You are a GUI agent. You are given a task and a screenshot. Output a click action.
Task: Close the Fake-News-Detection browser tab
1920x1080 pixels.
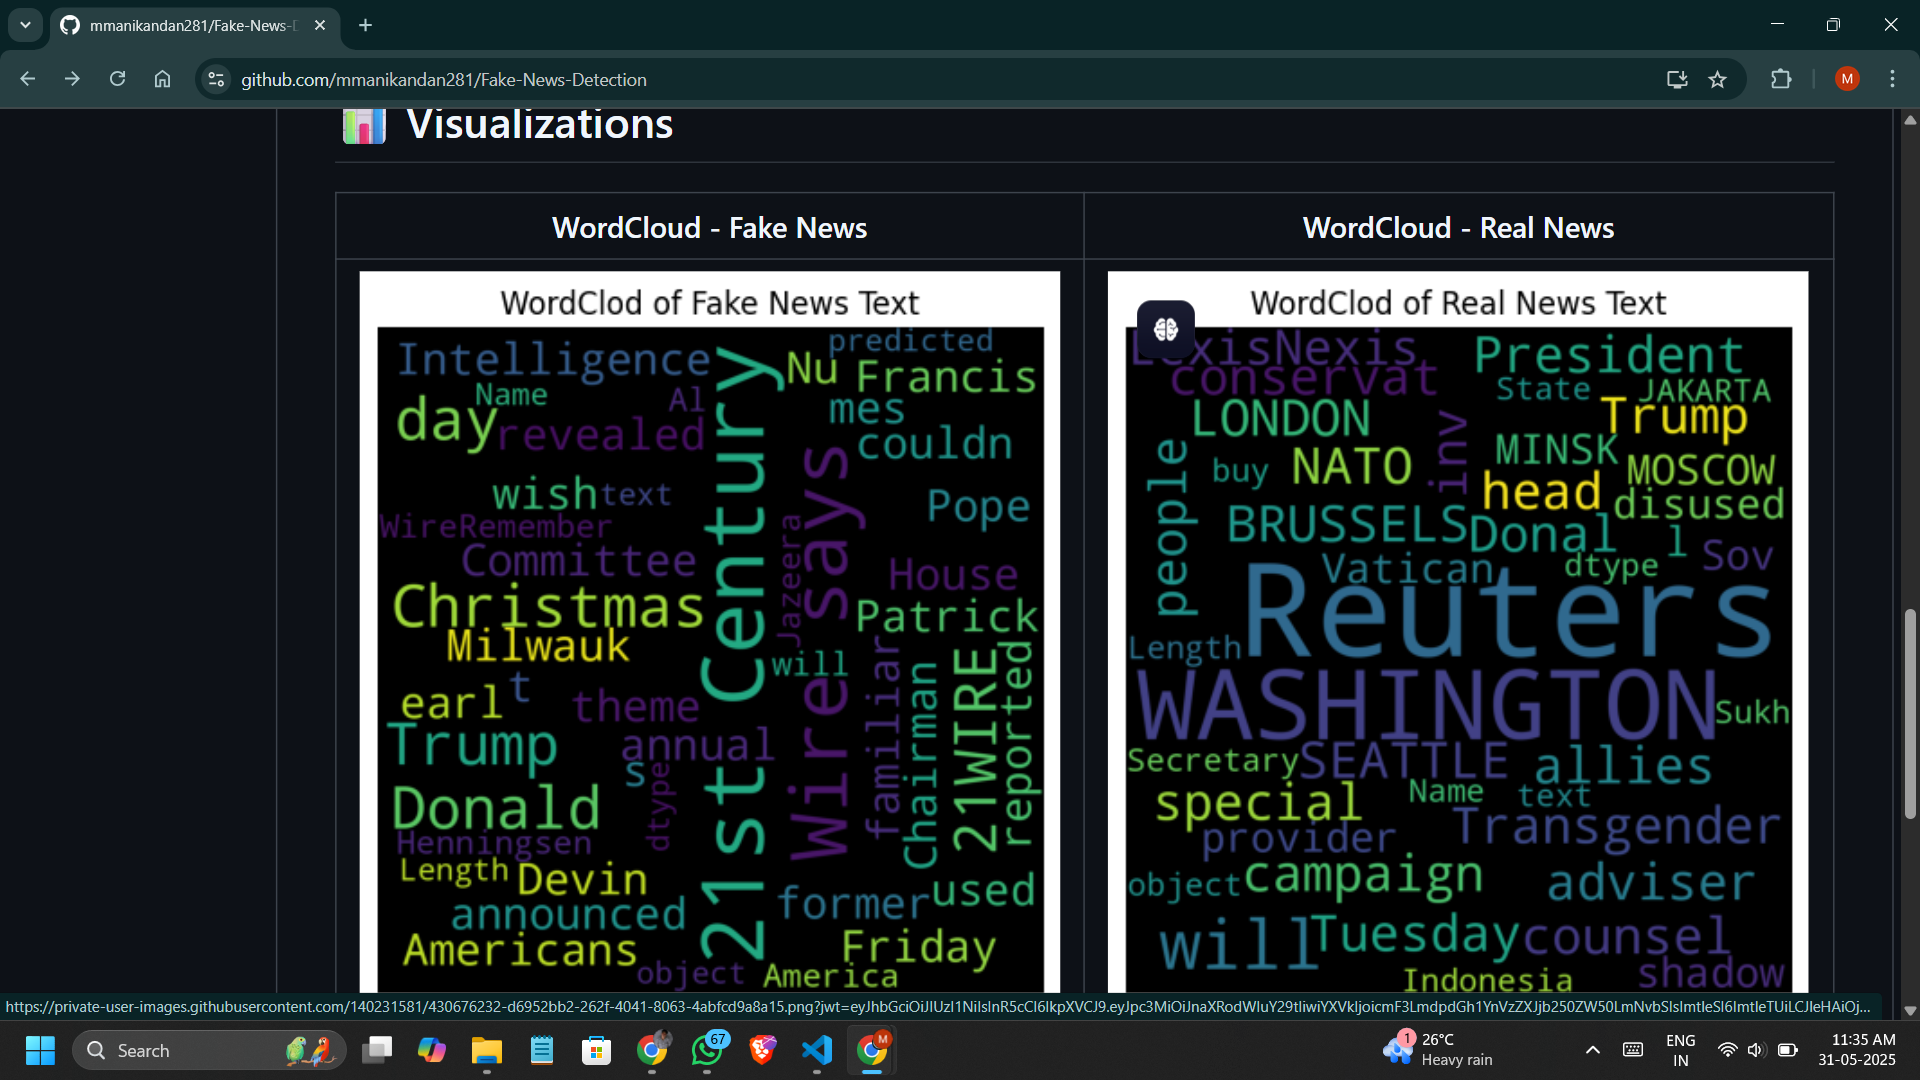(x=320, y=25)
